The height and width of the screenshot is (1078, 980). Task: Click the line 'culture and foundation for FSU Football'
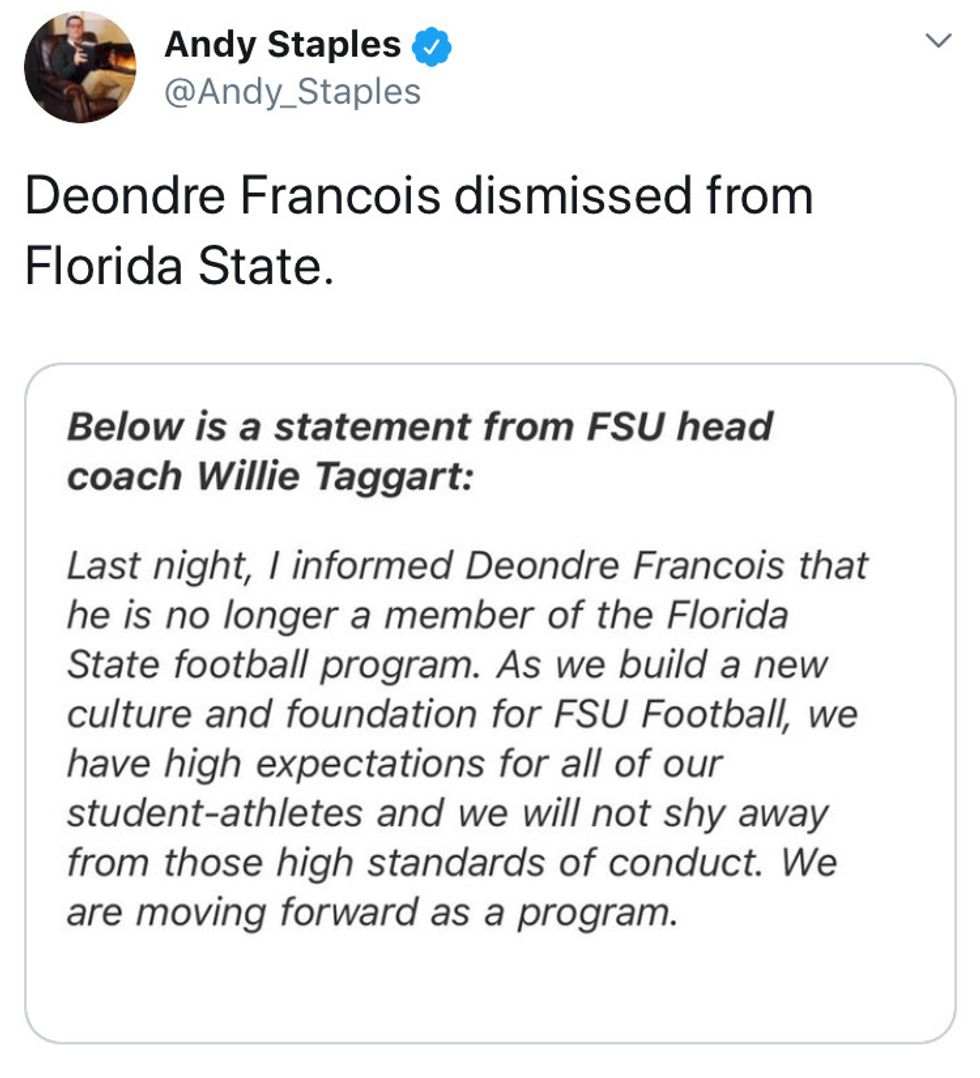[462, 714]
